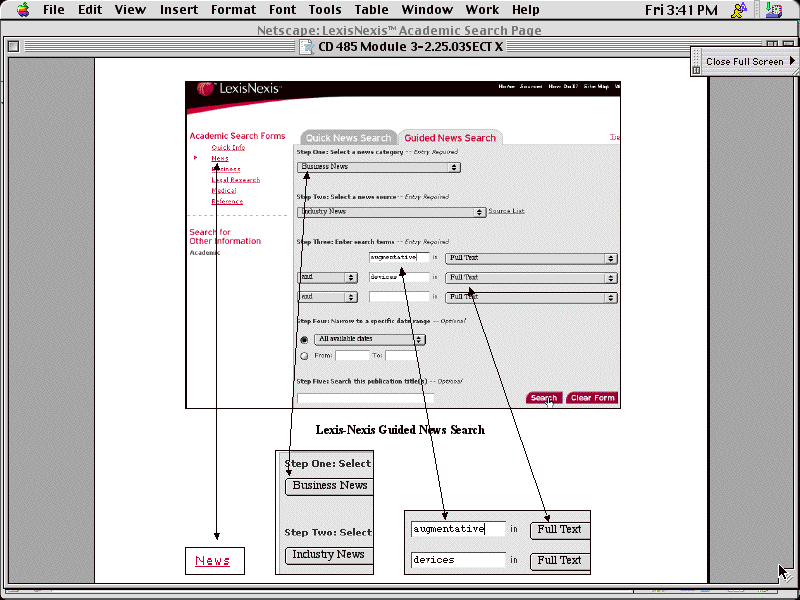Open the Window menu
The image size is (800, 600).
click(x=427, y=10)
